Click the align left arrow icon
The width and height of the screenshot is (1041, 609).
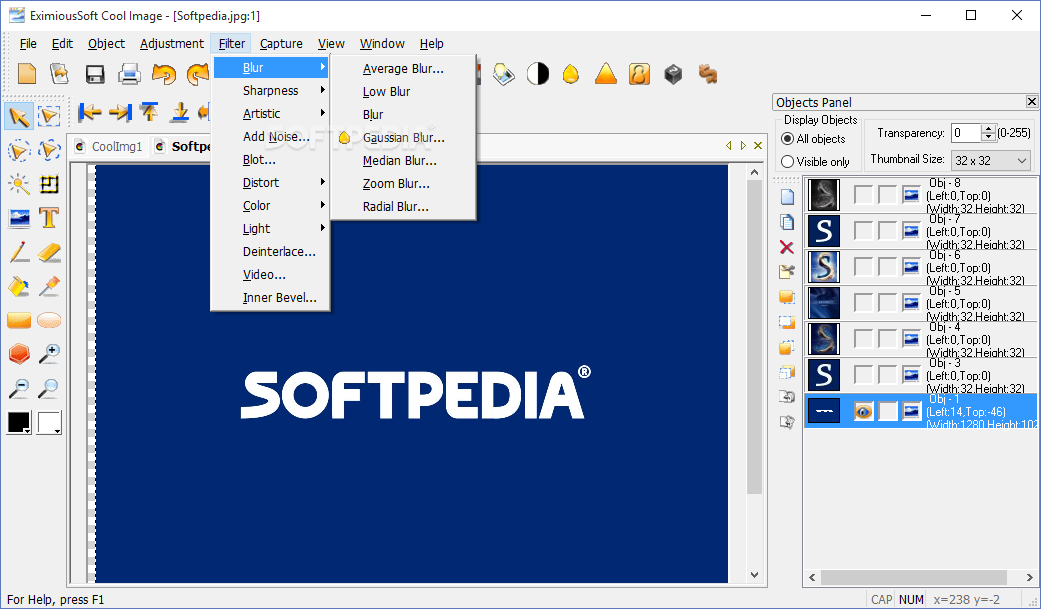90,112
